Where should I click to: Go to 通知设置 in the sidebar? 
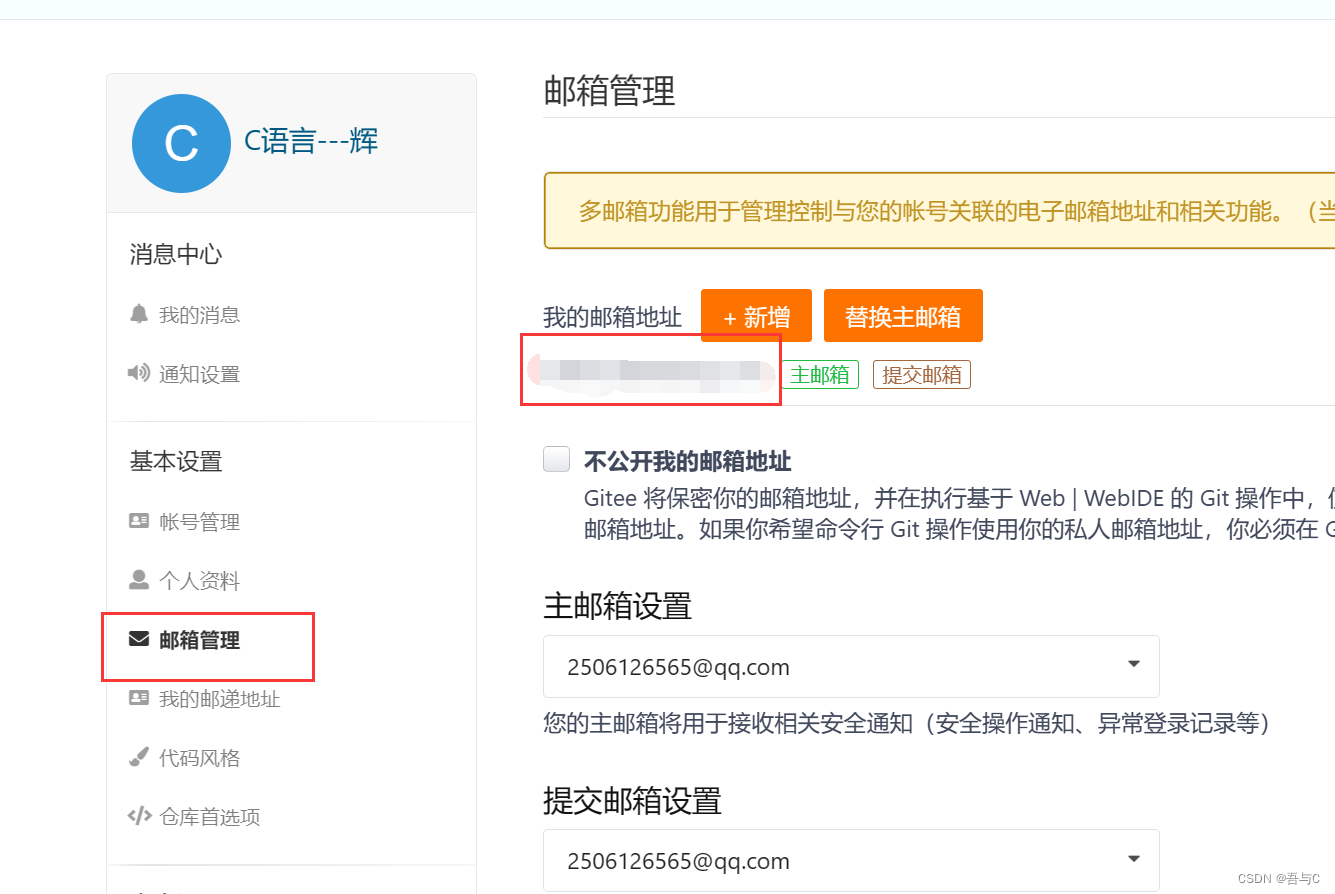coord(199,374)
